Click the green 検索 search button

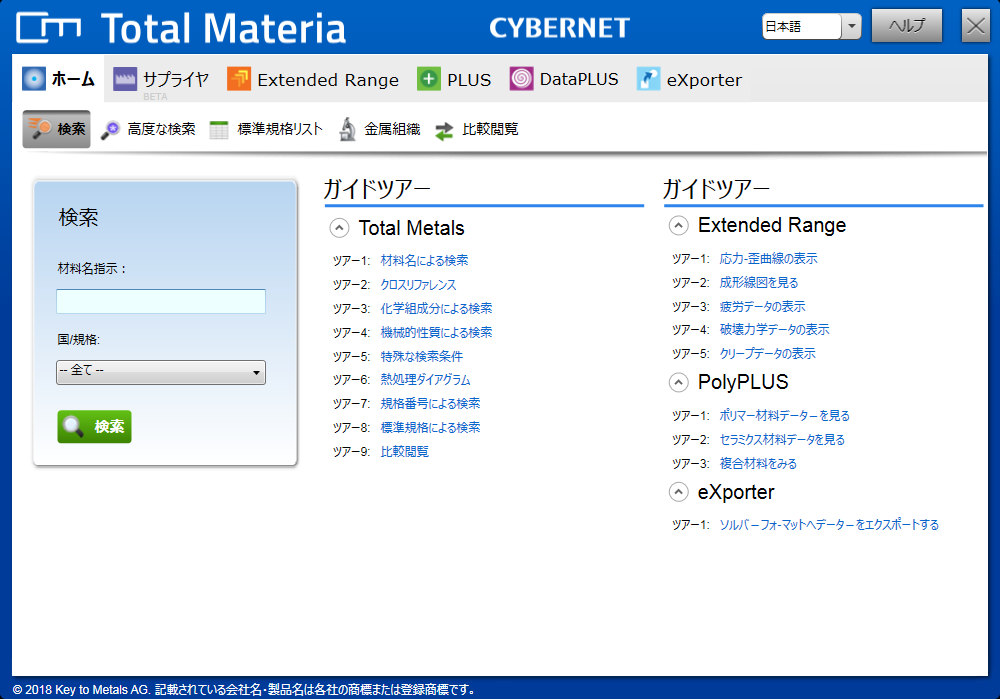[94, 426]
